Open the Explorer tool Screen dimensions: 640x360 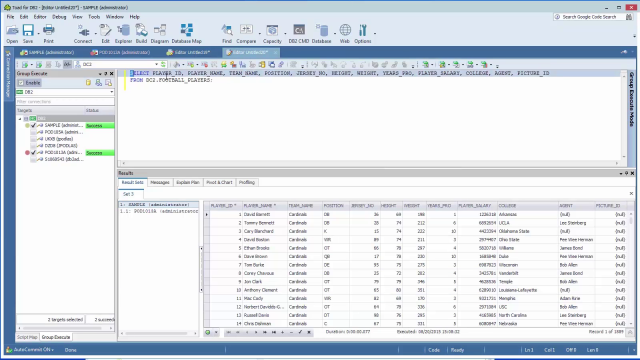123,34
